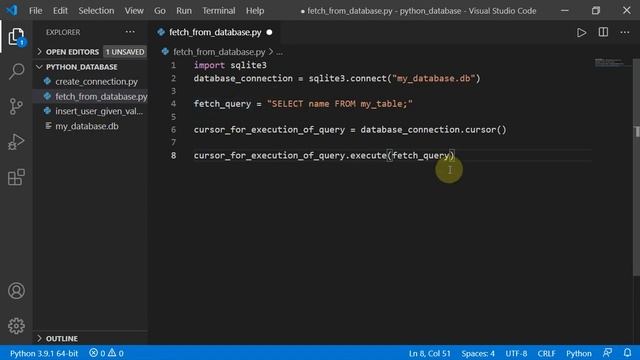Image resolution: width=640 pixels, height=360 pixels.
Task: Minimize the Visual Studio Code window
Action: (564, 11)
